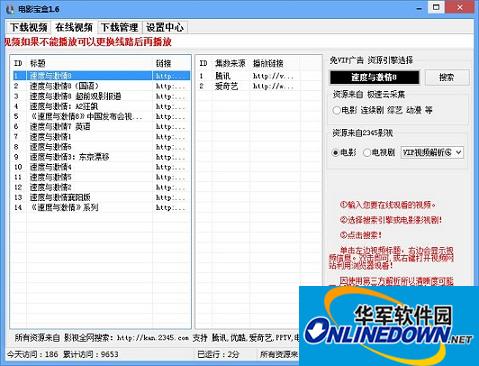The height and width of the screenshot is (366, 479).
Task: Select row 4 速度与激情: A2狂飙
Action: pos(101,106)
